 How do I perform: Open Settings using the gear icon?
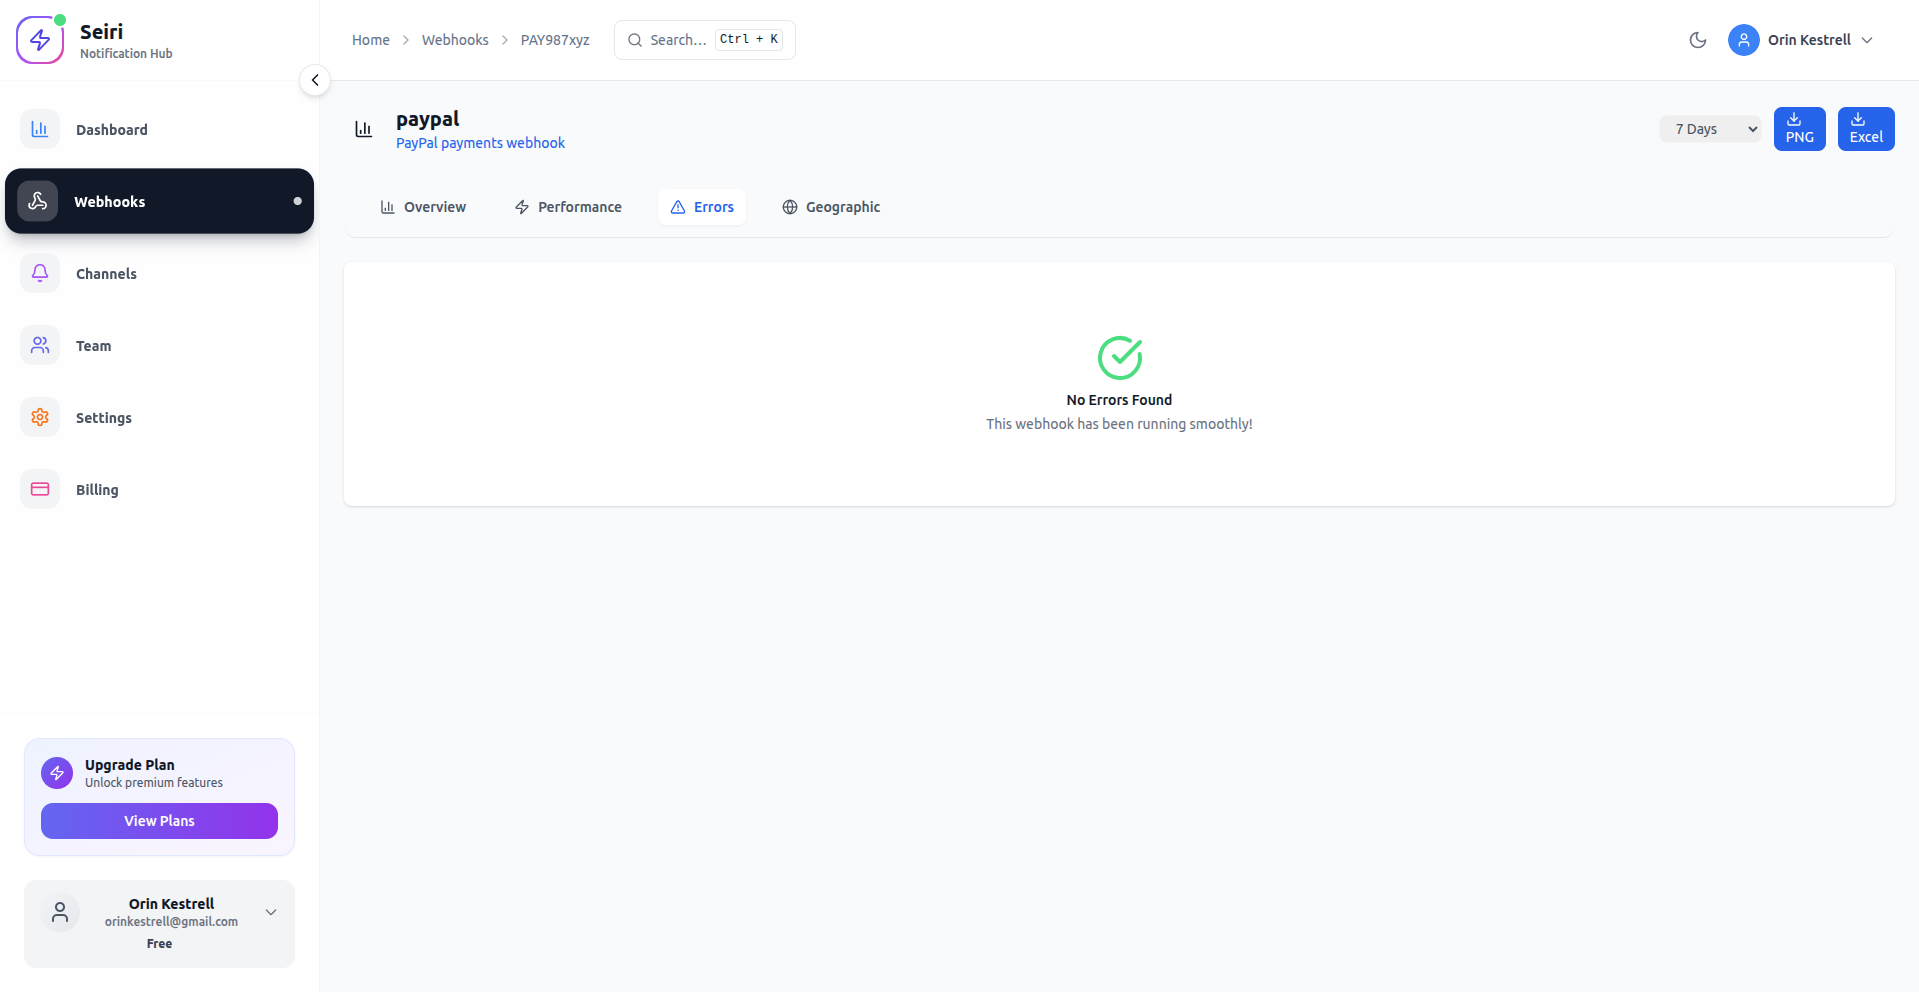[40, 417]
